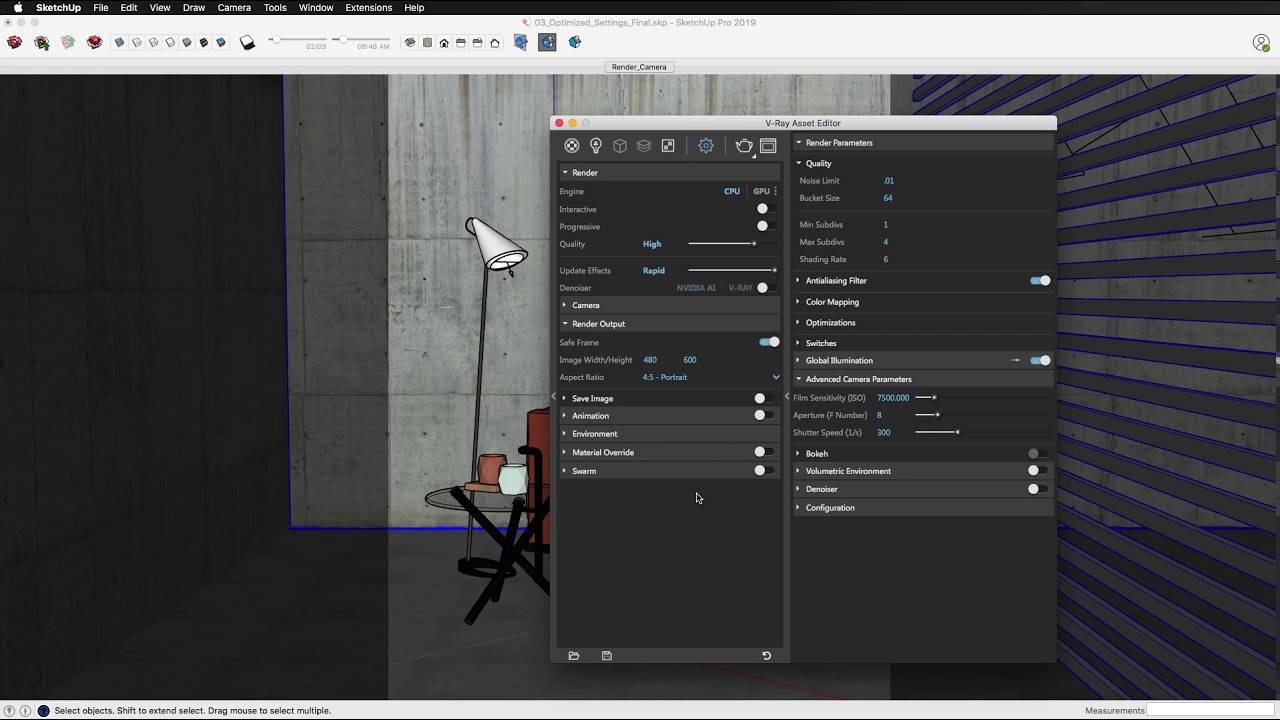This screenshot has height=720, width=1280.
Task: Click the Iso view icon
Action: [x=410, y=43]
